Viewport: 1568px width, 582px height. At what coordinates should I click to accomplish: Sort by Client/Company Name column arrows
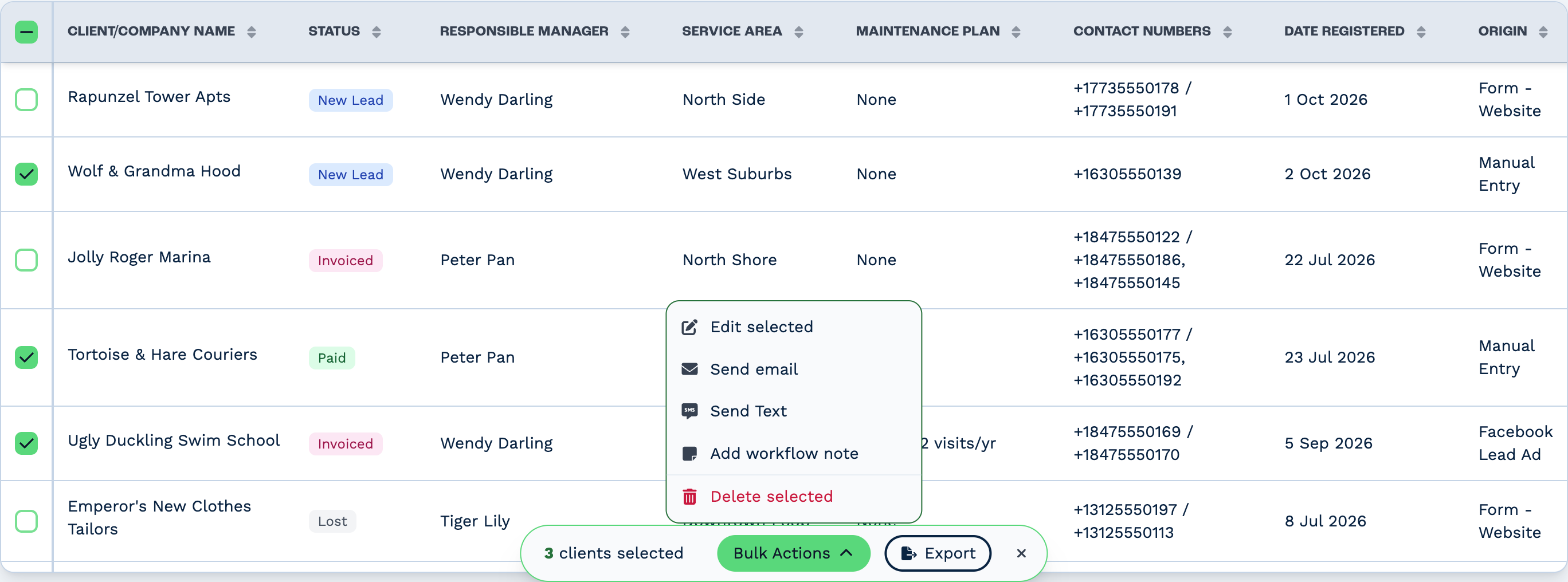[x=252, y=32]
